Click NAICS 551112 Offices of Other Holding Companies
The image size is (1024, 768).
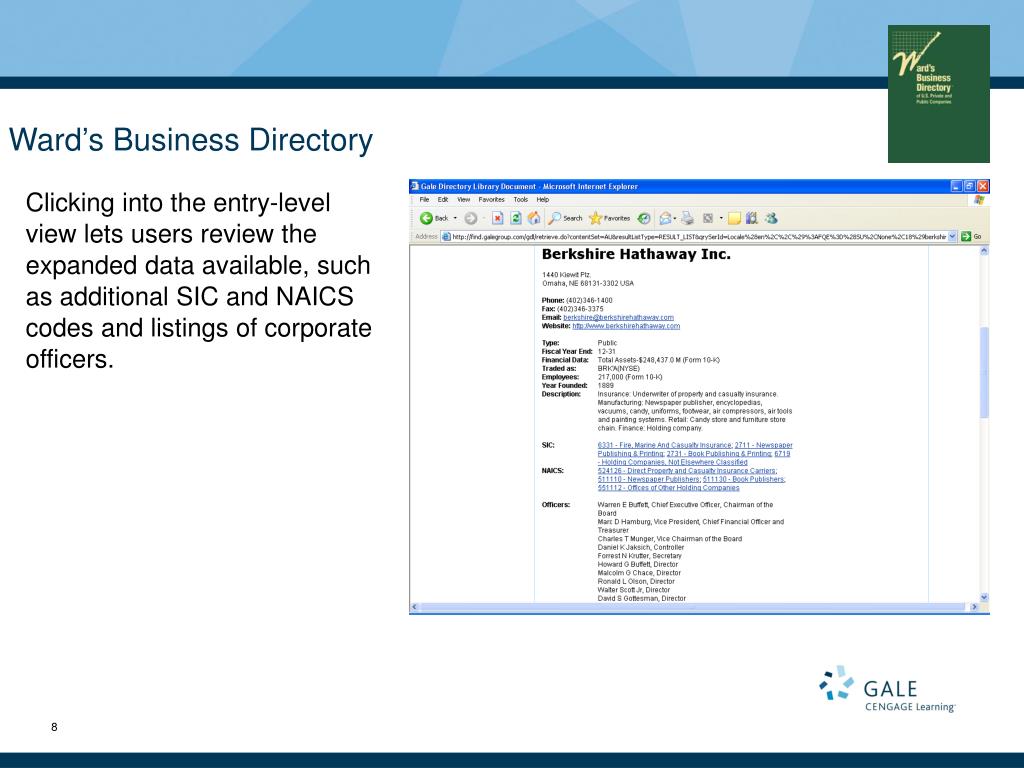pyautogui.click(x=668, y=487)
